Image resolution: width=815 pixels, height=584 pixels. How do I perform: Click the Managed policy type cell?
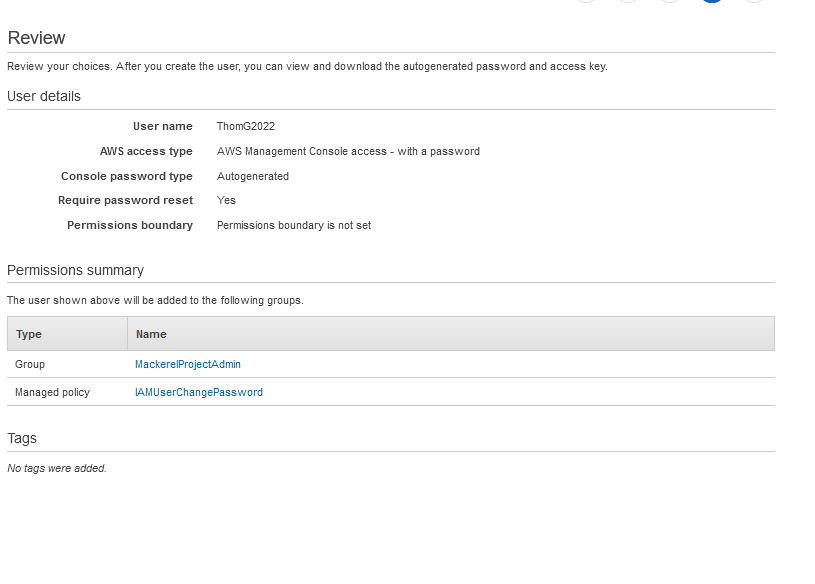pos(52,393)
